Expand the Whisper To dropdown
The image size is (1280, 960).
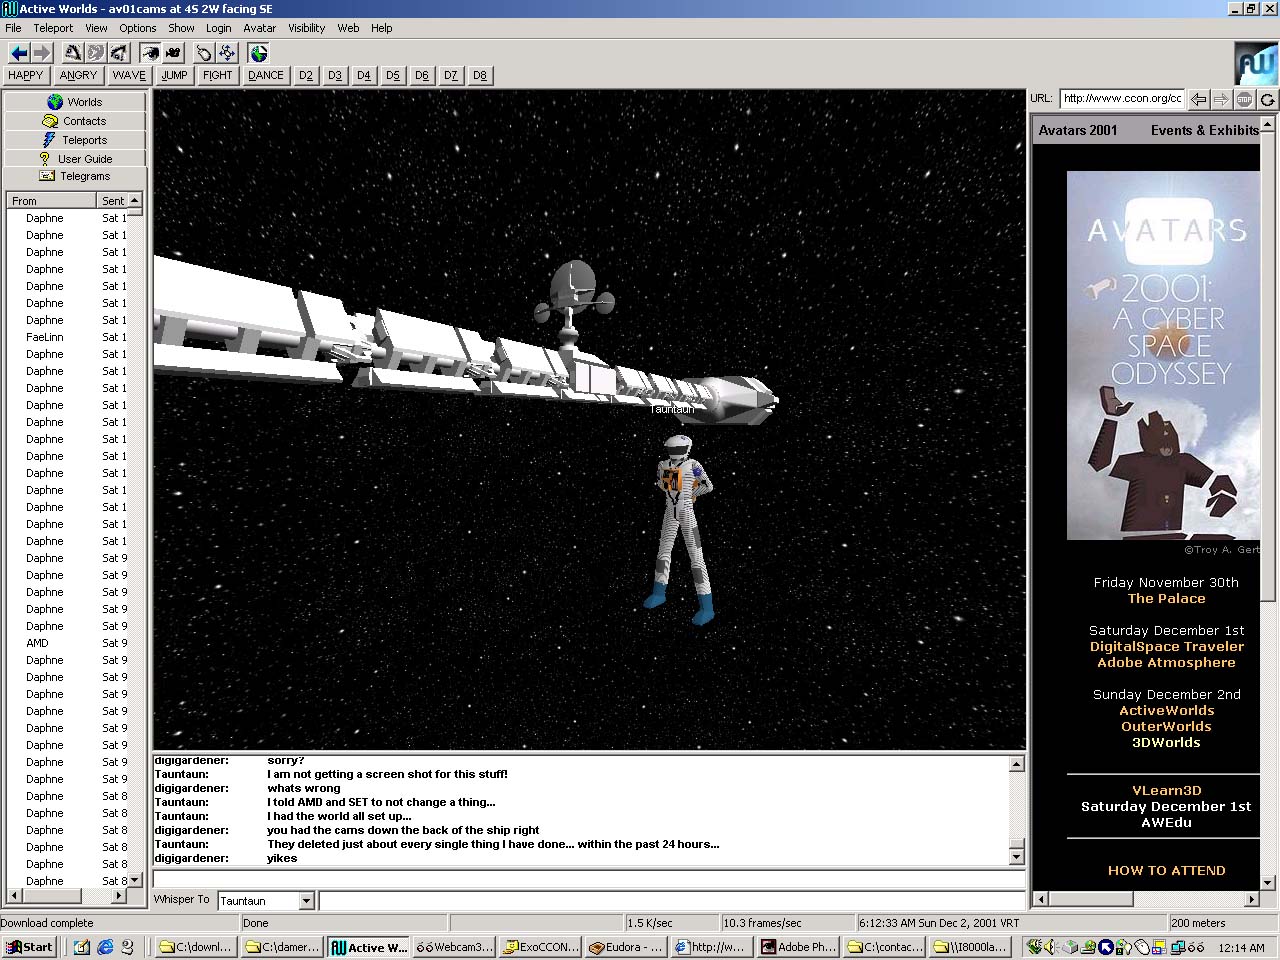307,901
